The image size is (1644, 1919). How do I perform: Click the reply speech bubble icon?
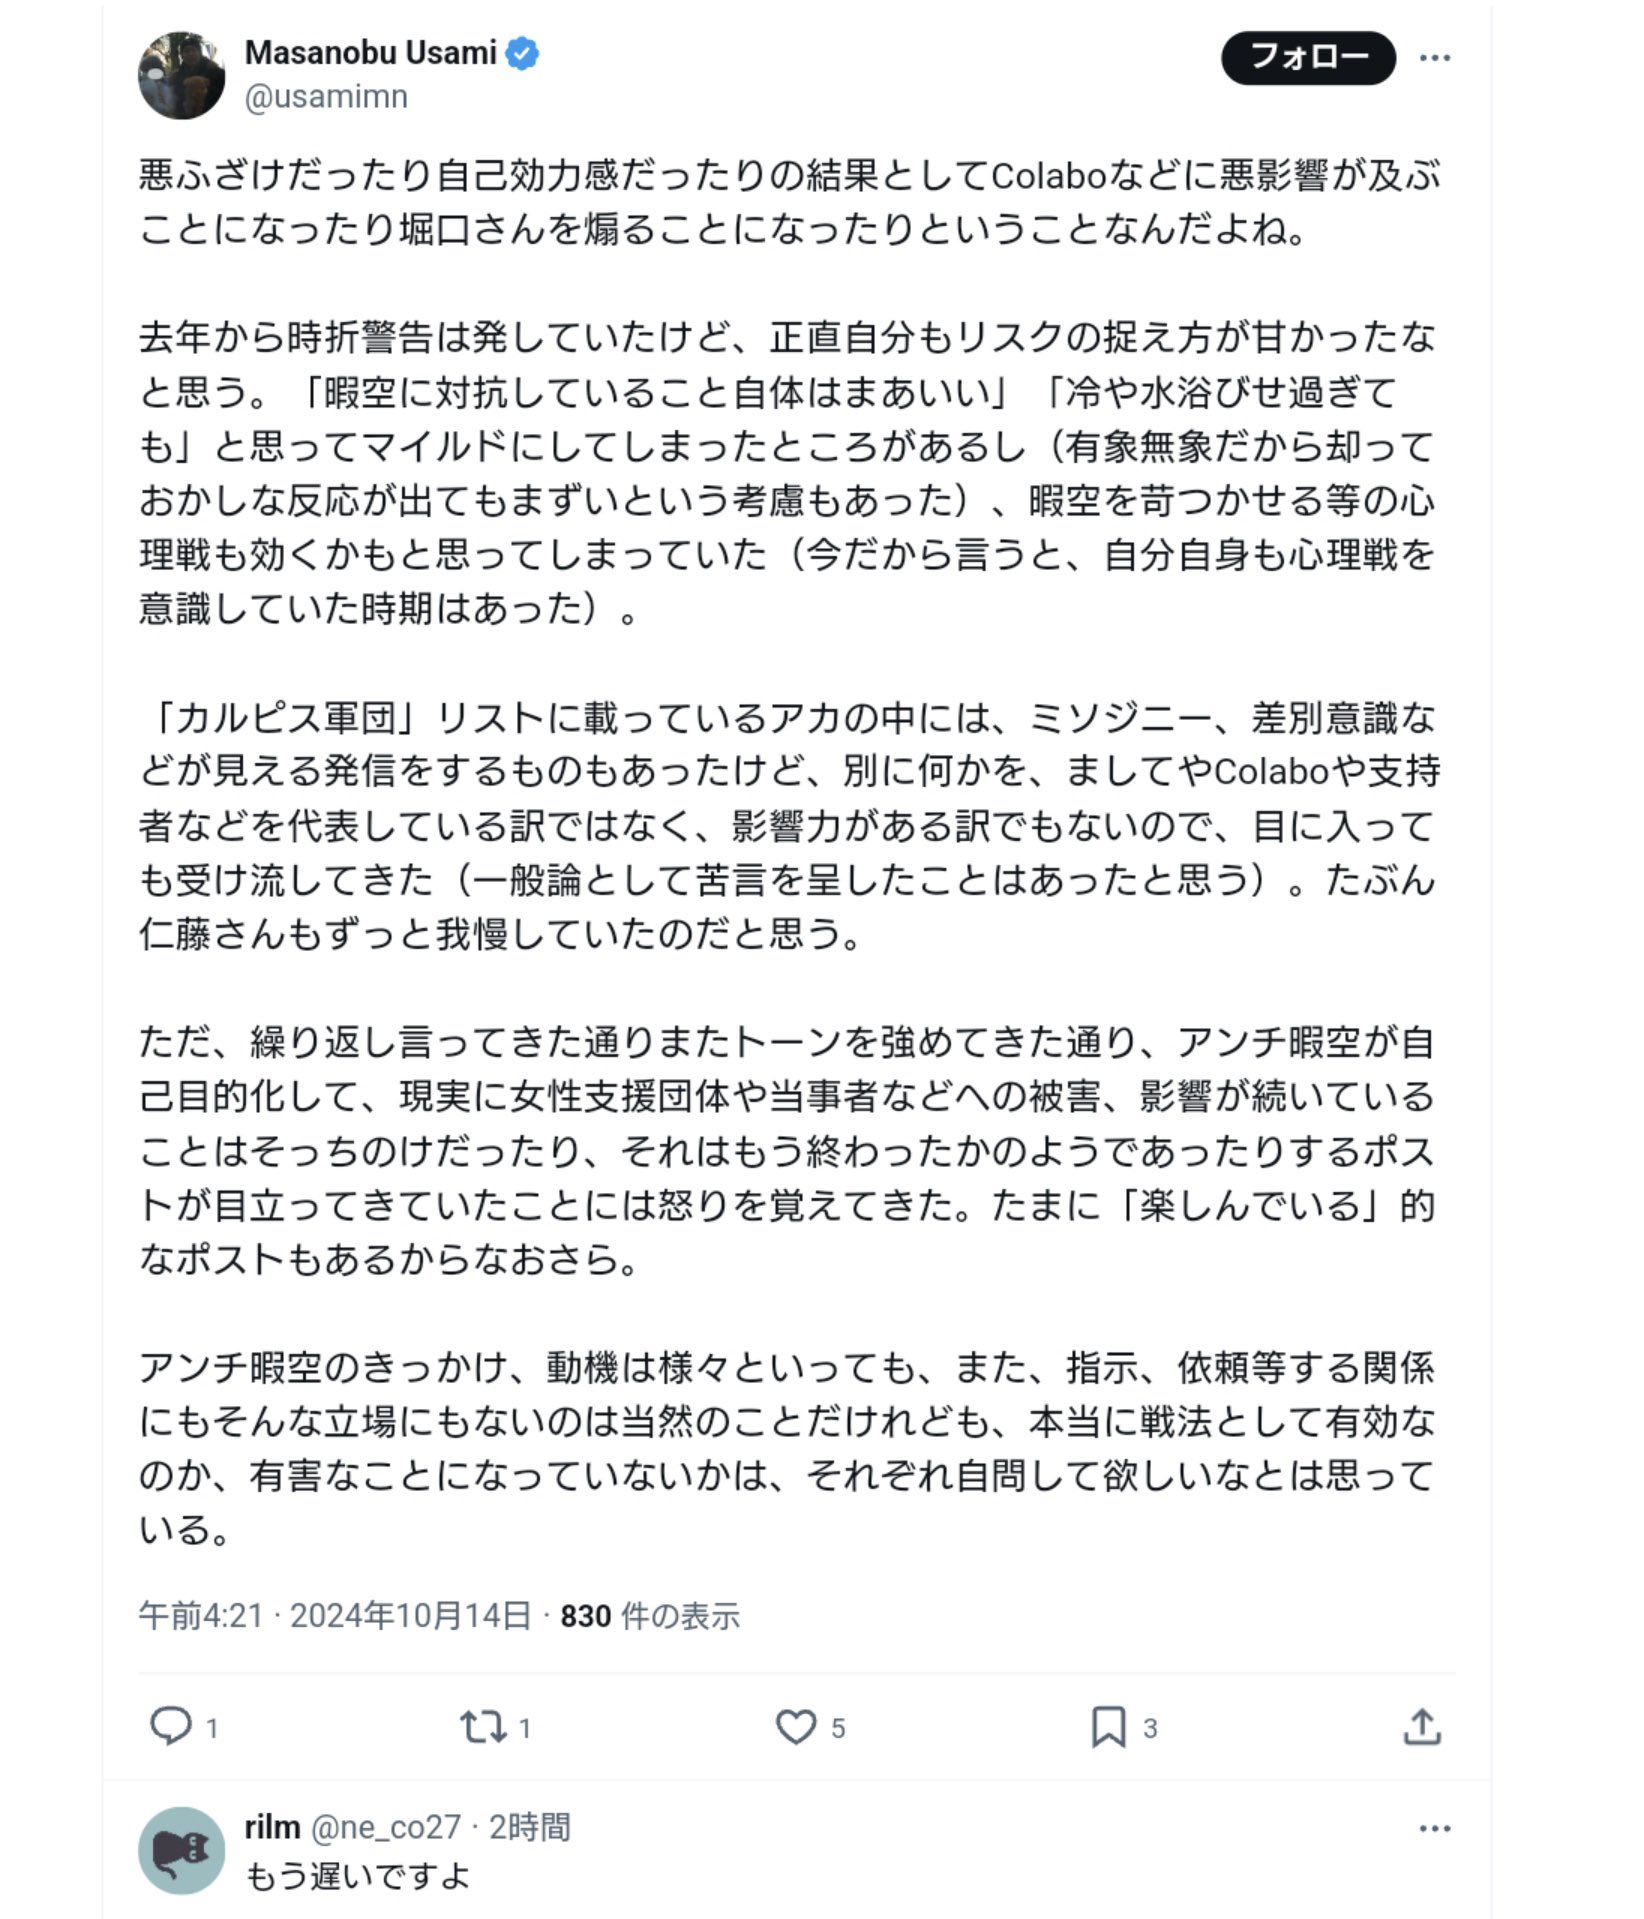pos(170,1726)
